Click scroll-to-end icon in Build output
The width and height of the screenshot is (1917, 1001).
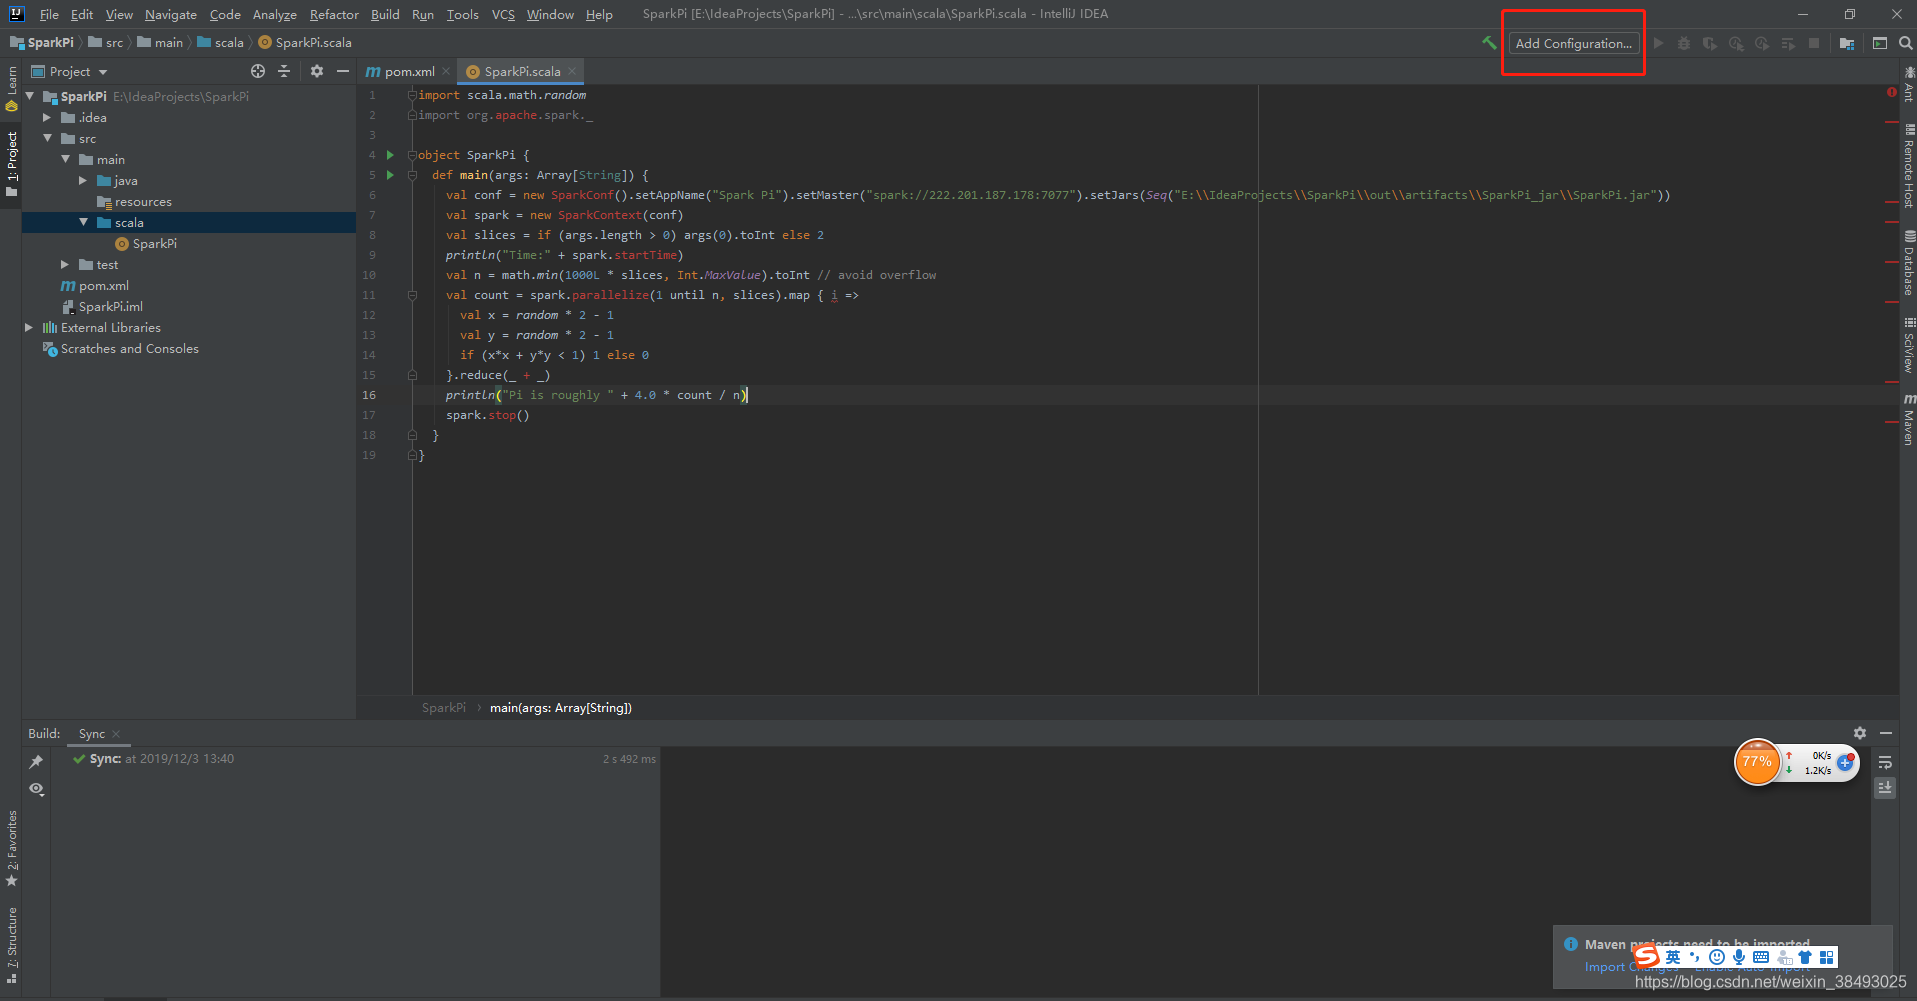tap(1885, 788)
